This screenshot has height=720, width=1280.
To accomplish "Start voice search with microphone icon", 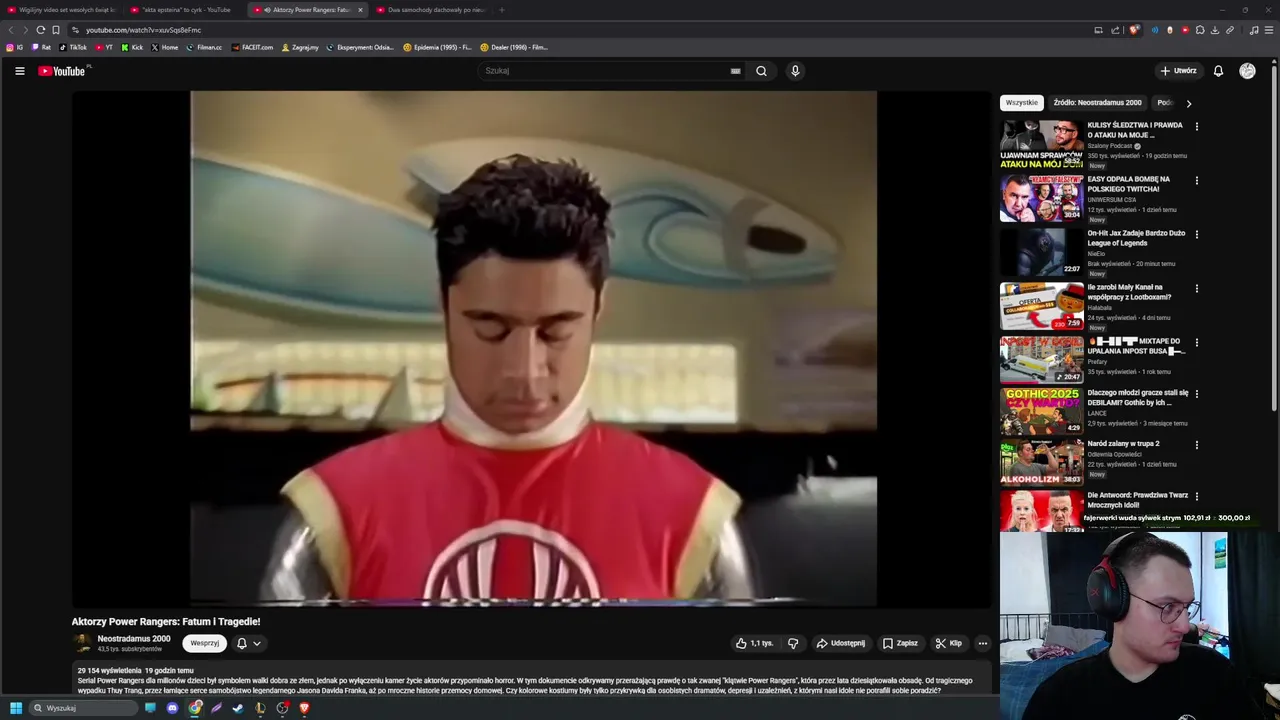I will pyautogui.click(x=795, y=71).
